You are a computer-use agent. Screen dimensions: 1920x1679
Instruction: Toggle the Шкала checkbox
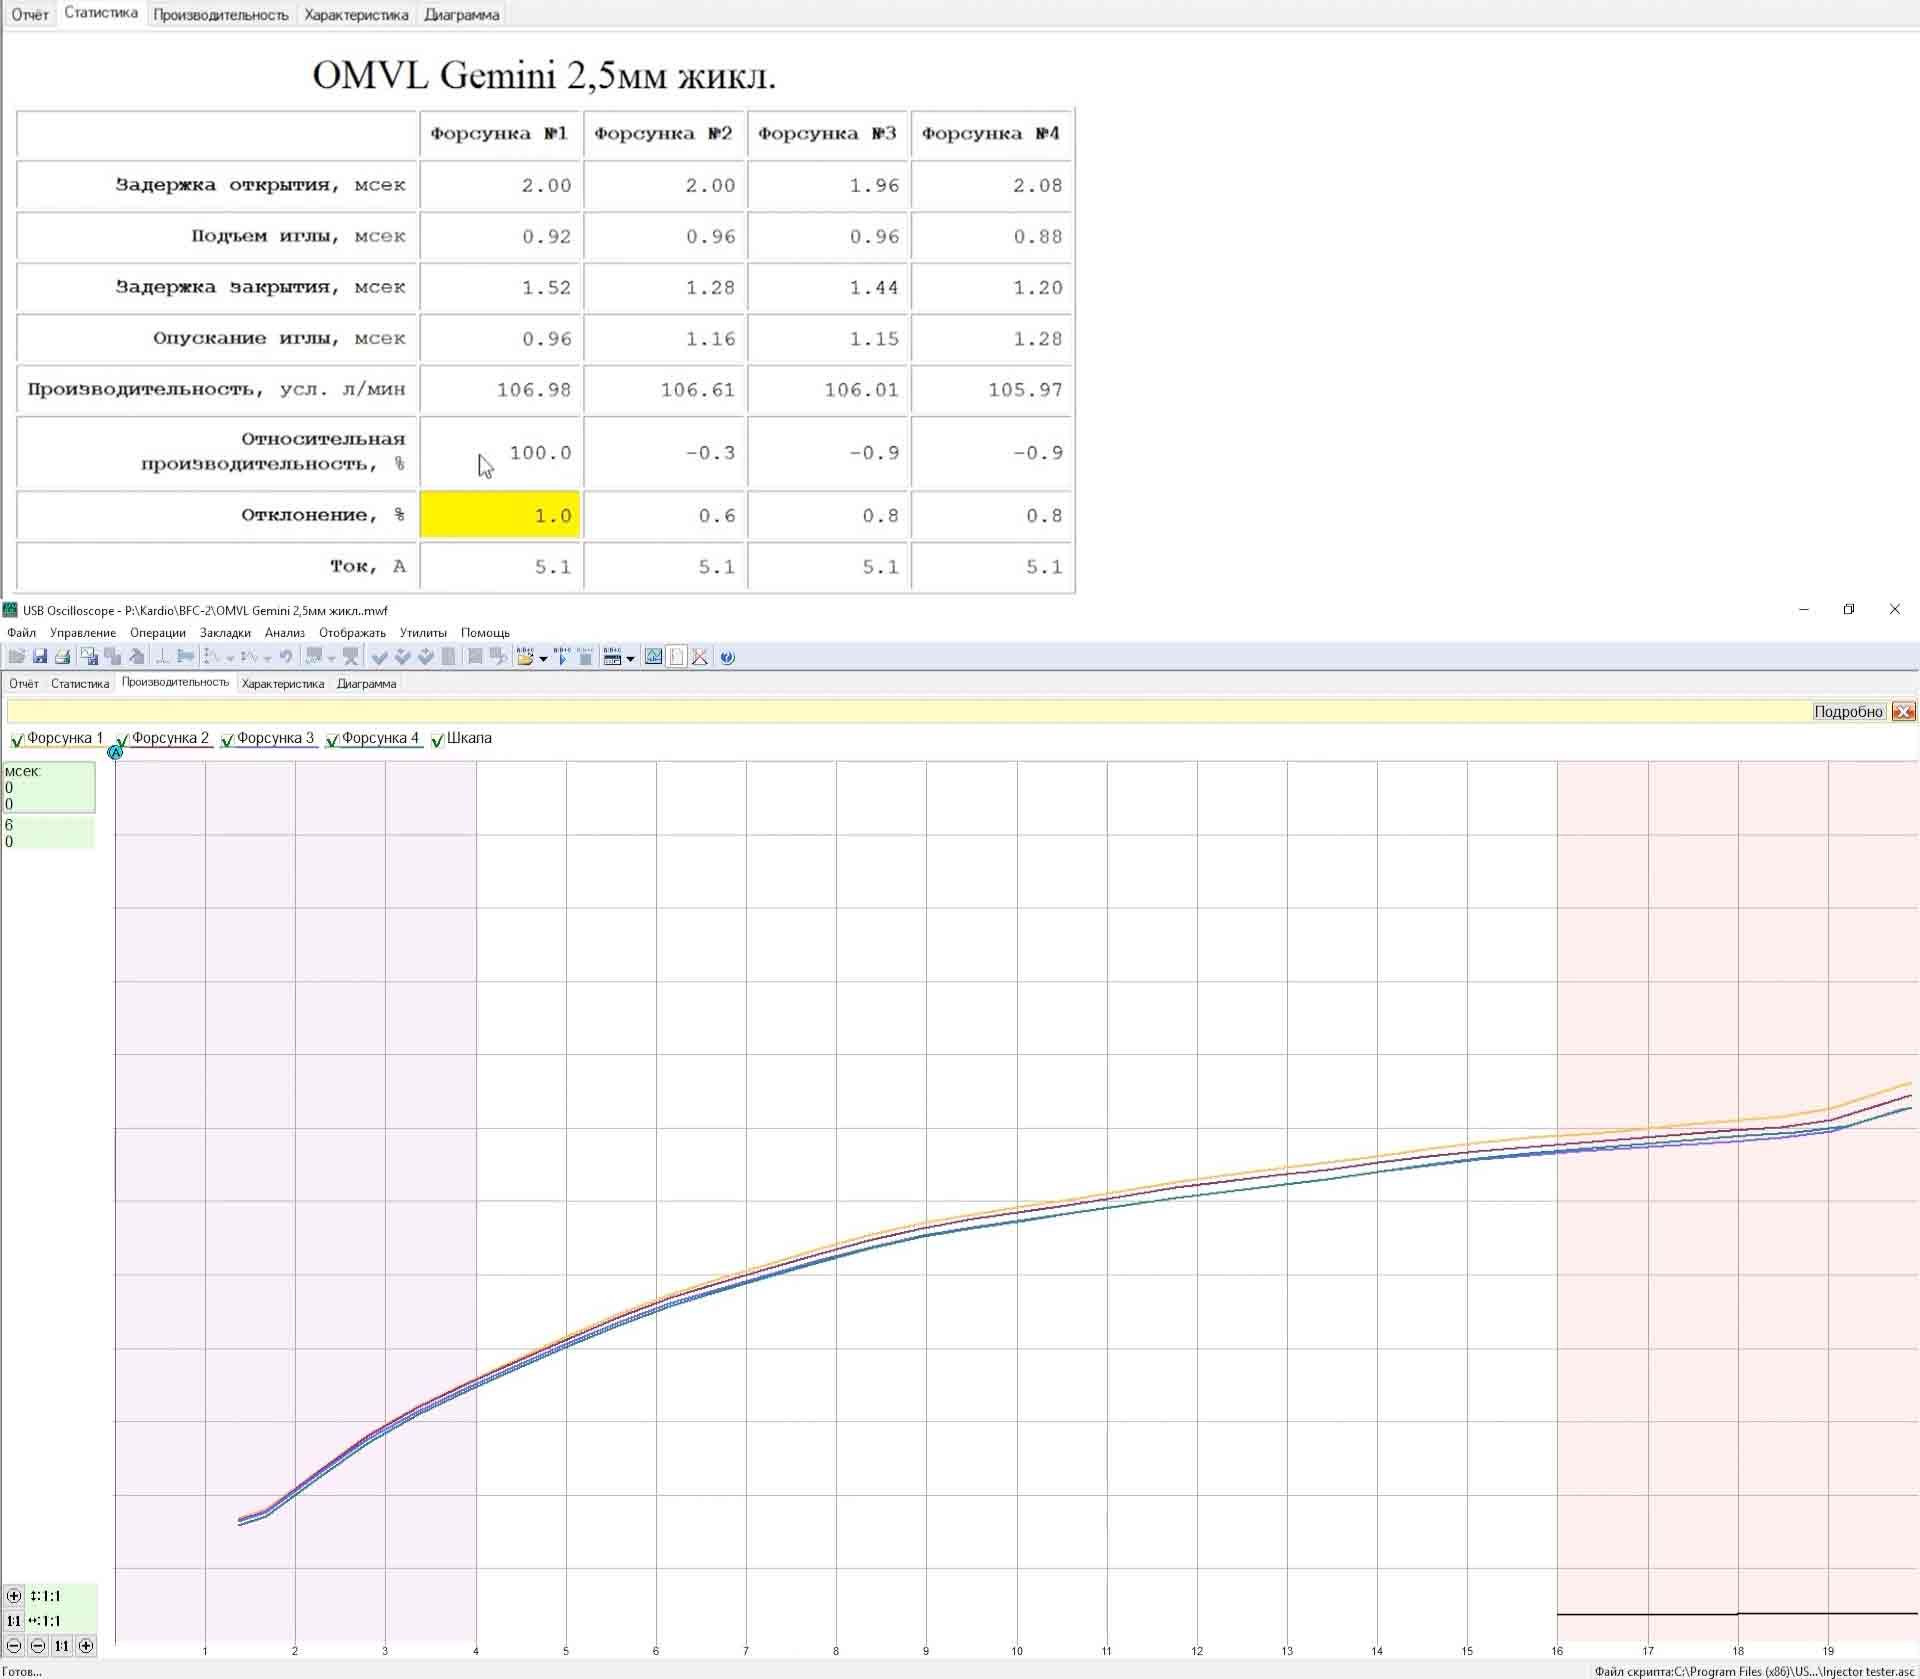[437, 740]
